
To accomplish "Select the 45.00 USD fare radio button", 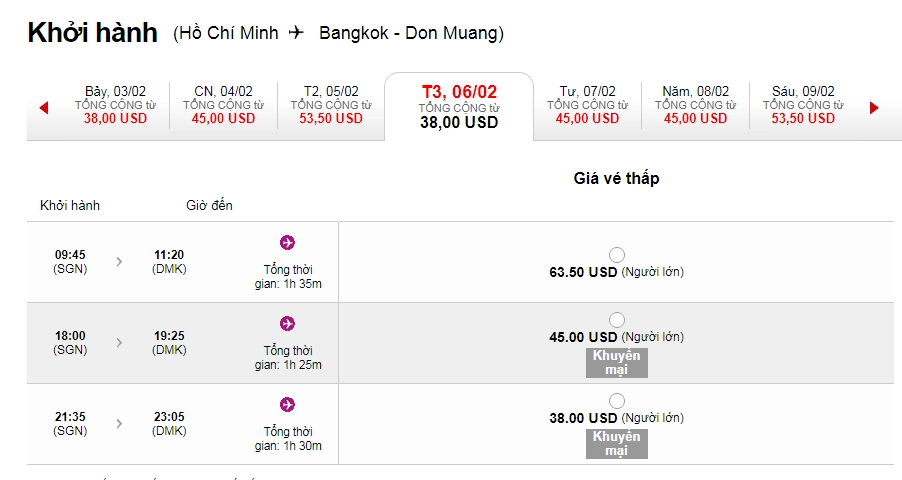I will tap(617, 320).
